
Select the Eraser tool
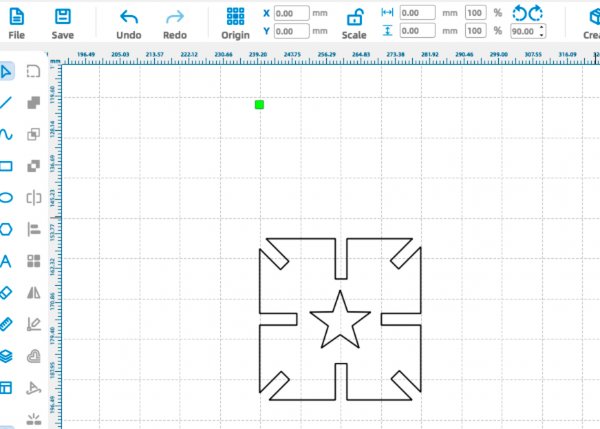[x=6, y=293]
